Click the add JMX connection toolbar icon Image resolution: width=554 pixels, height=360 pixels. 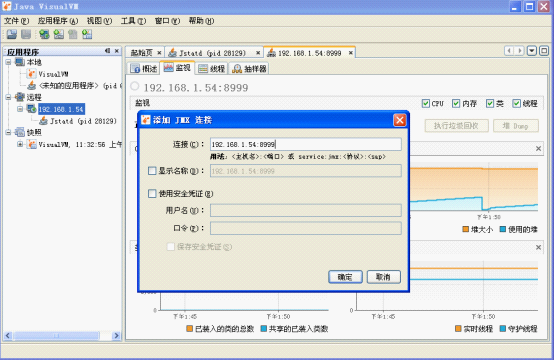(59, 34)
